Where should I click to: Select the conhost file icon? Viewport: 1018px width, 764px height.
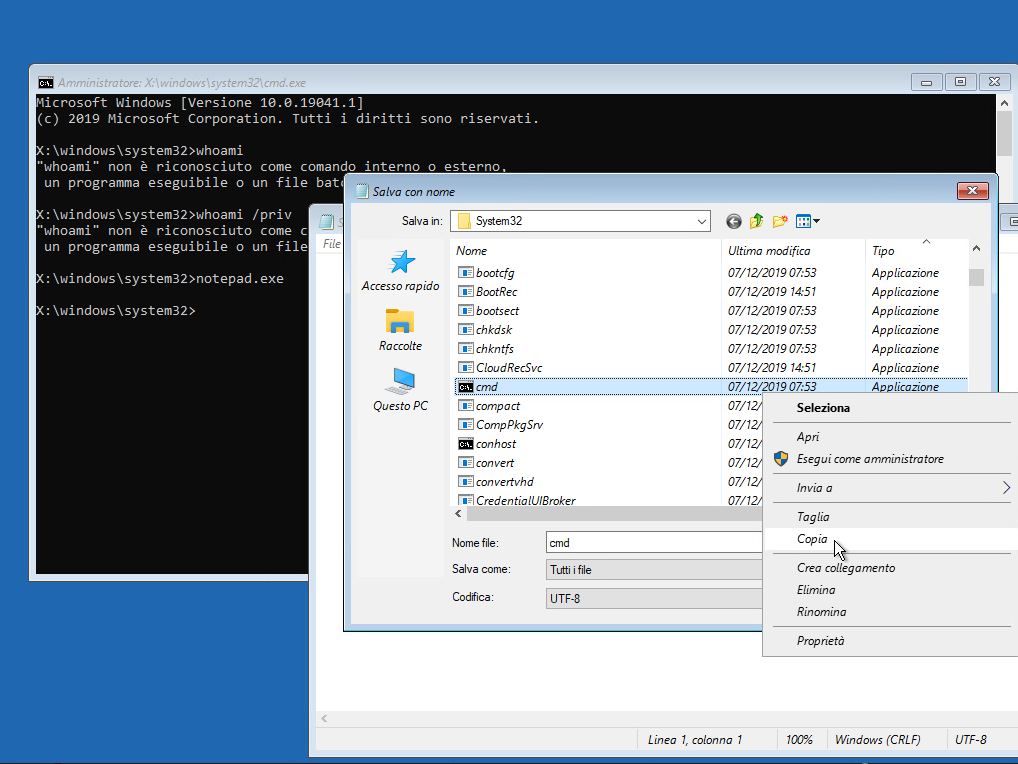pos(466,444)
